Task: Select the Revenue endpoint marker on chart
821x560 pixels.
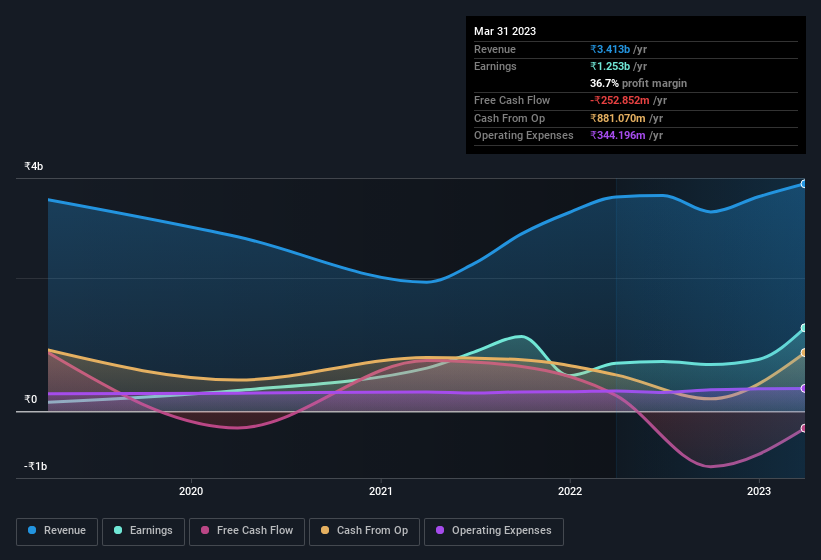Action: click(x=803, y=184)
